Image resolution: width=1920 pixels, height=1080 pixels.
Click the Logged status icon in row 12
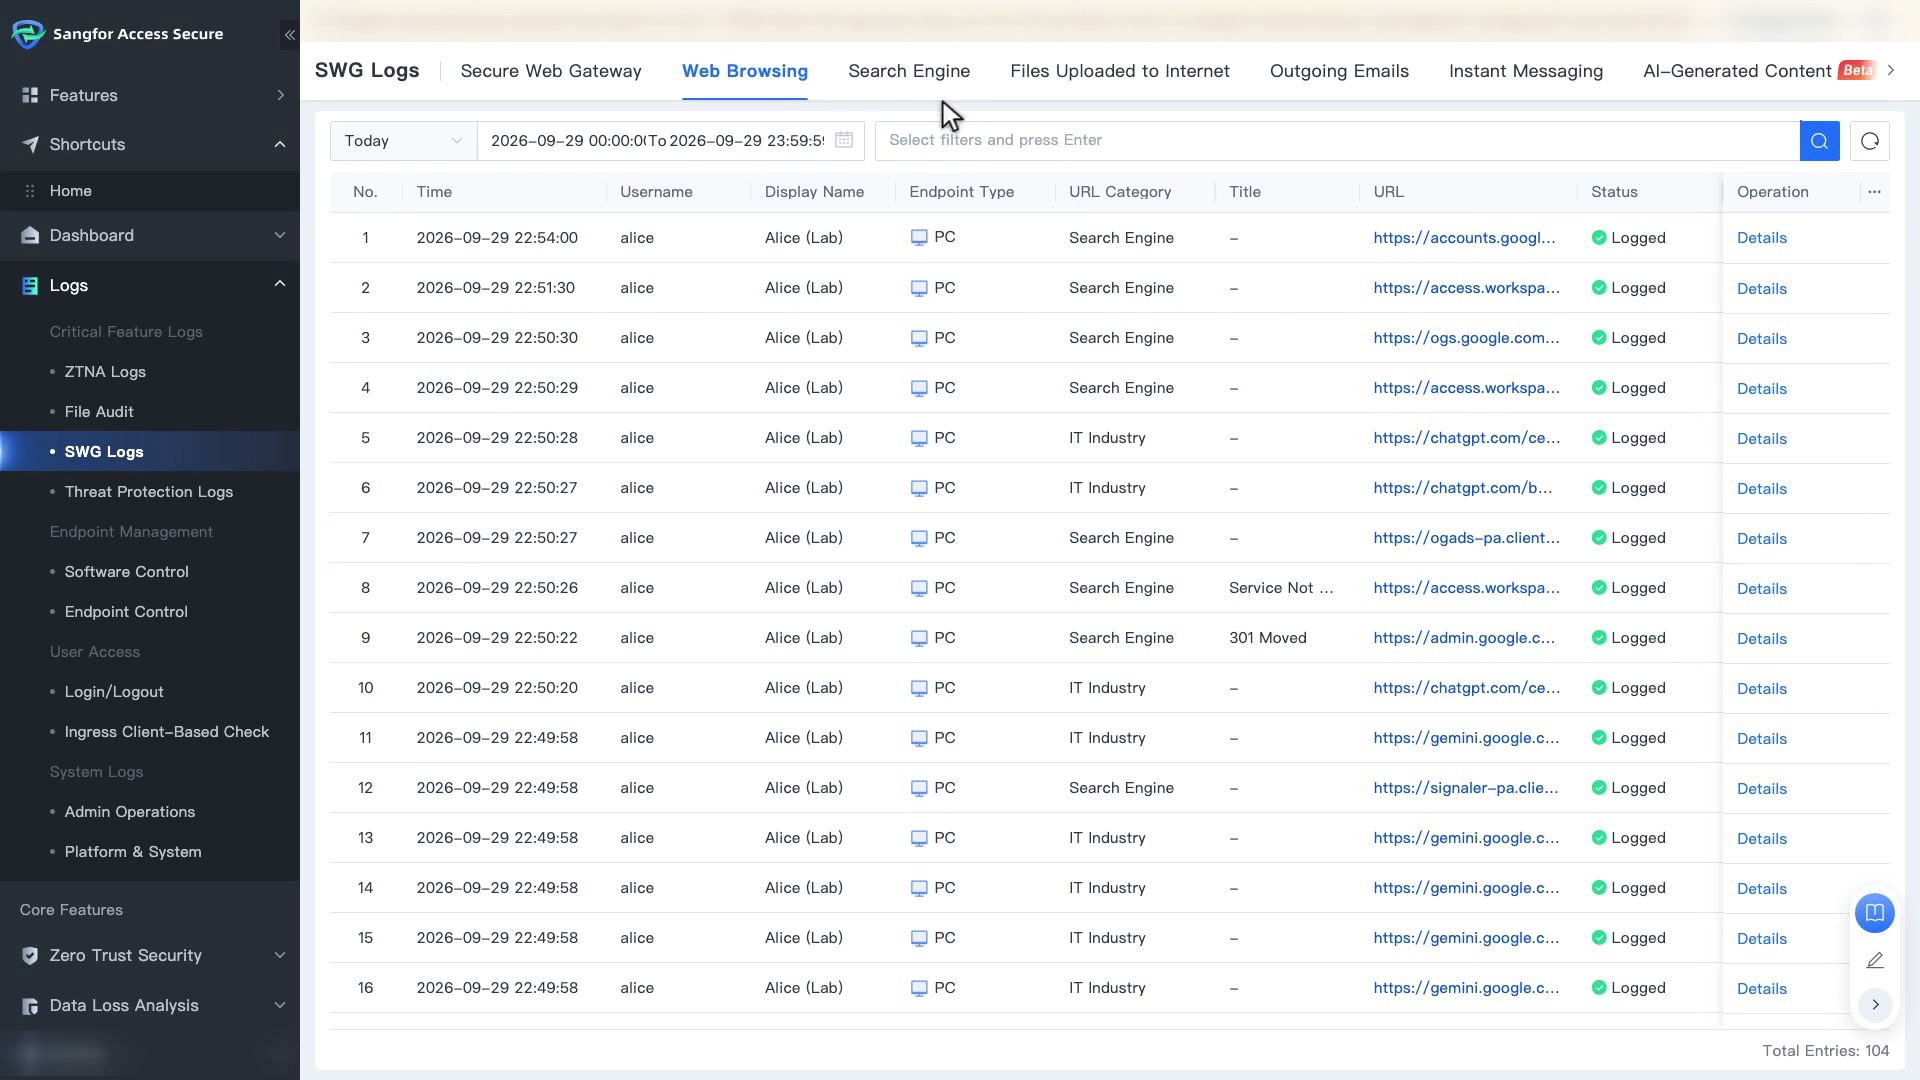coord(1598,788)
